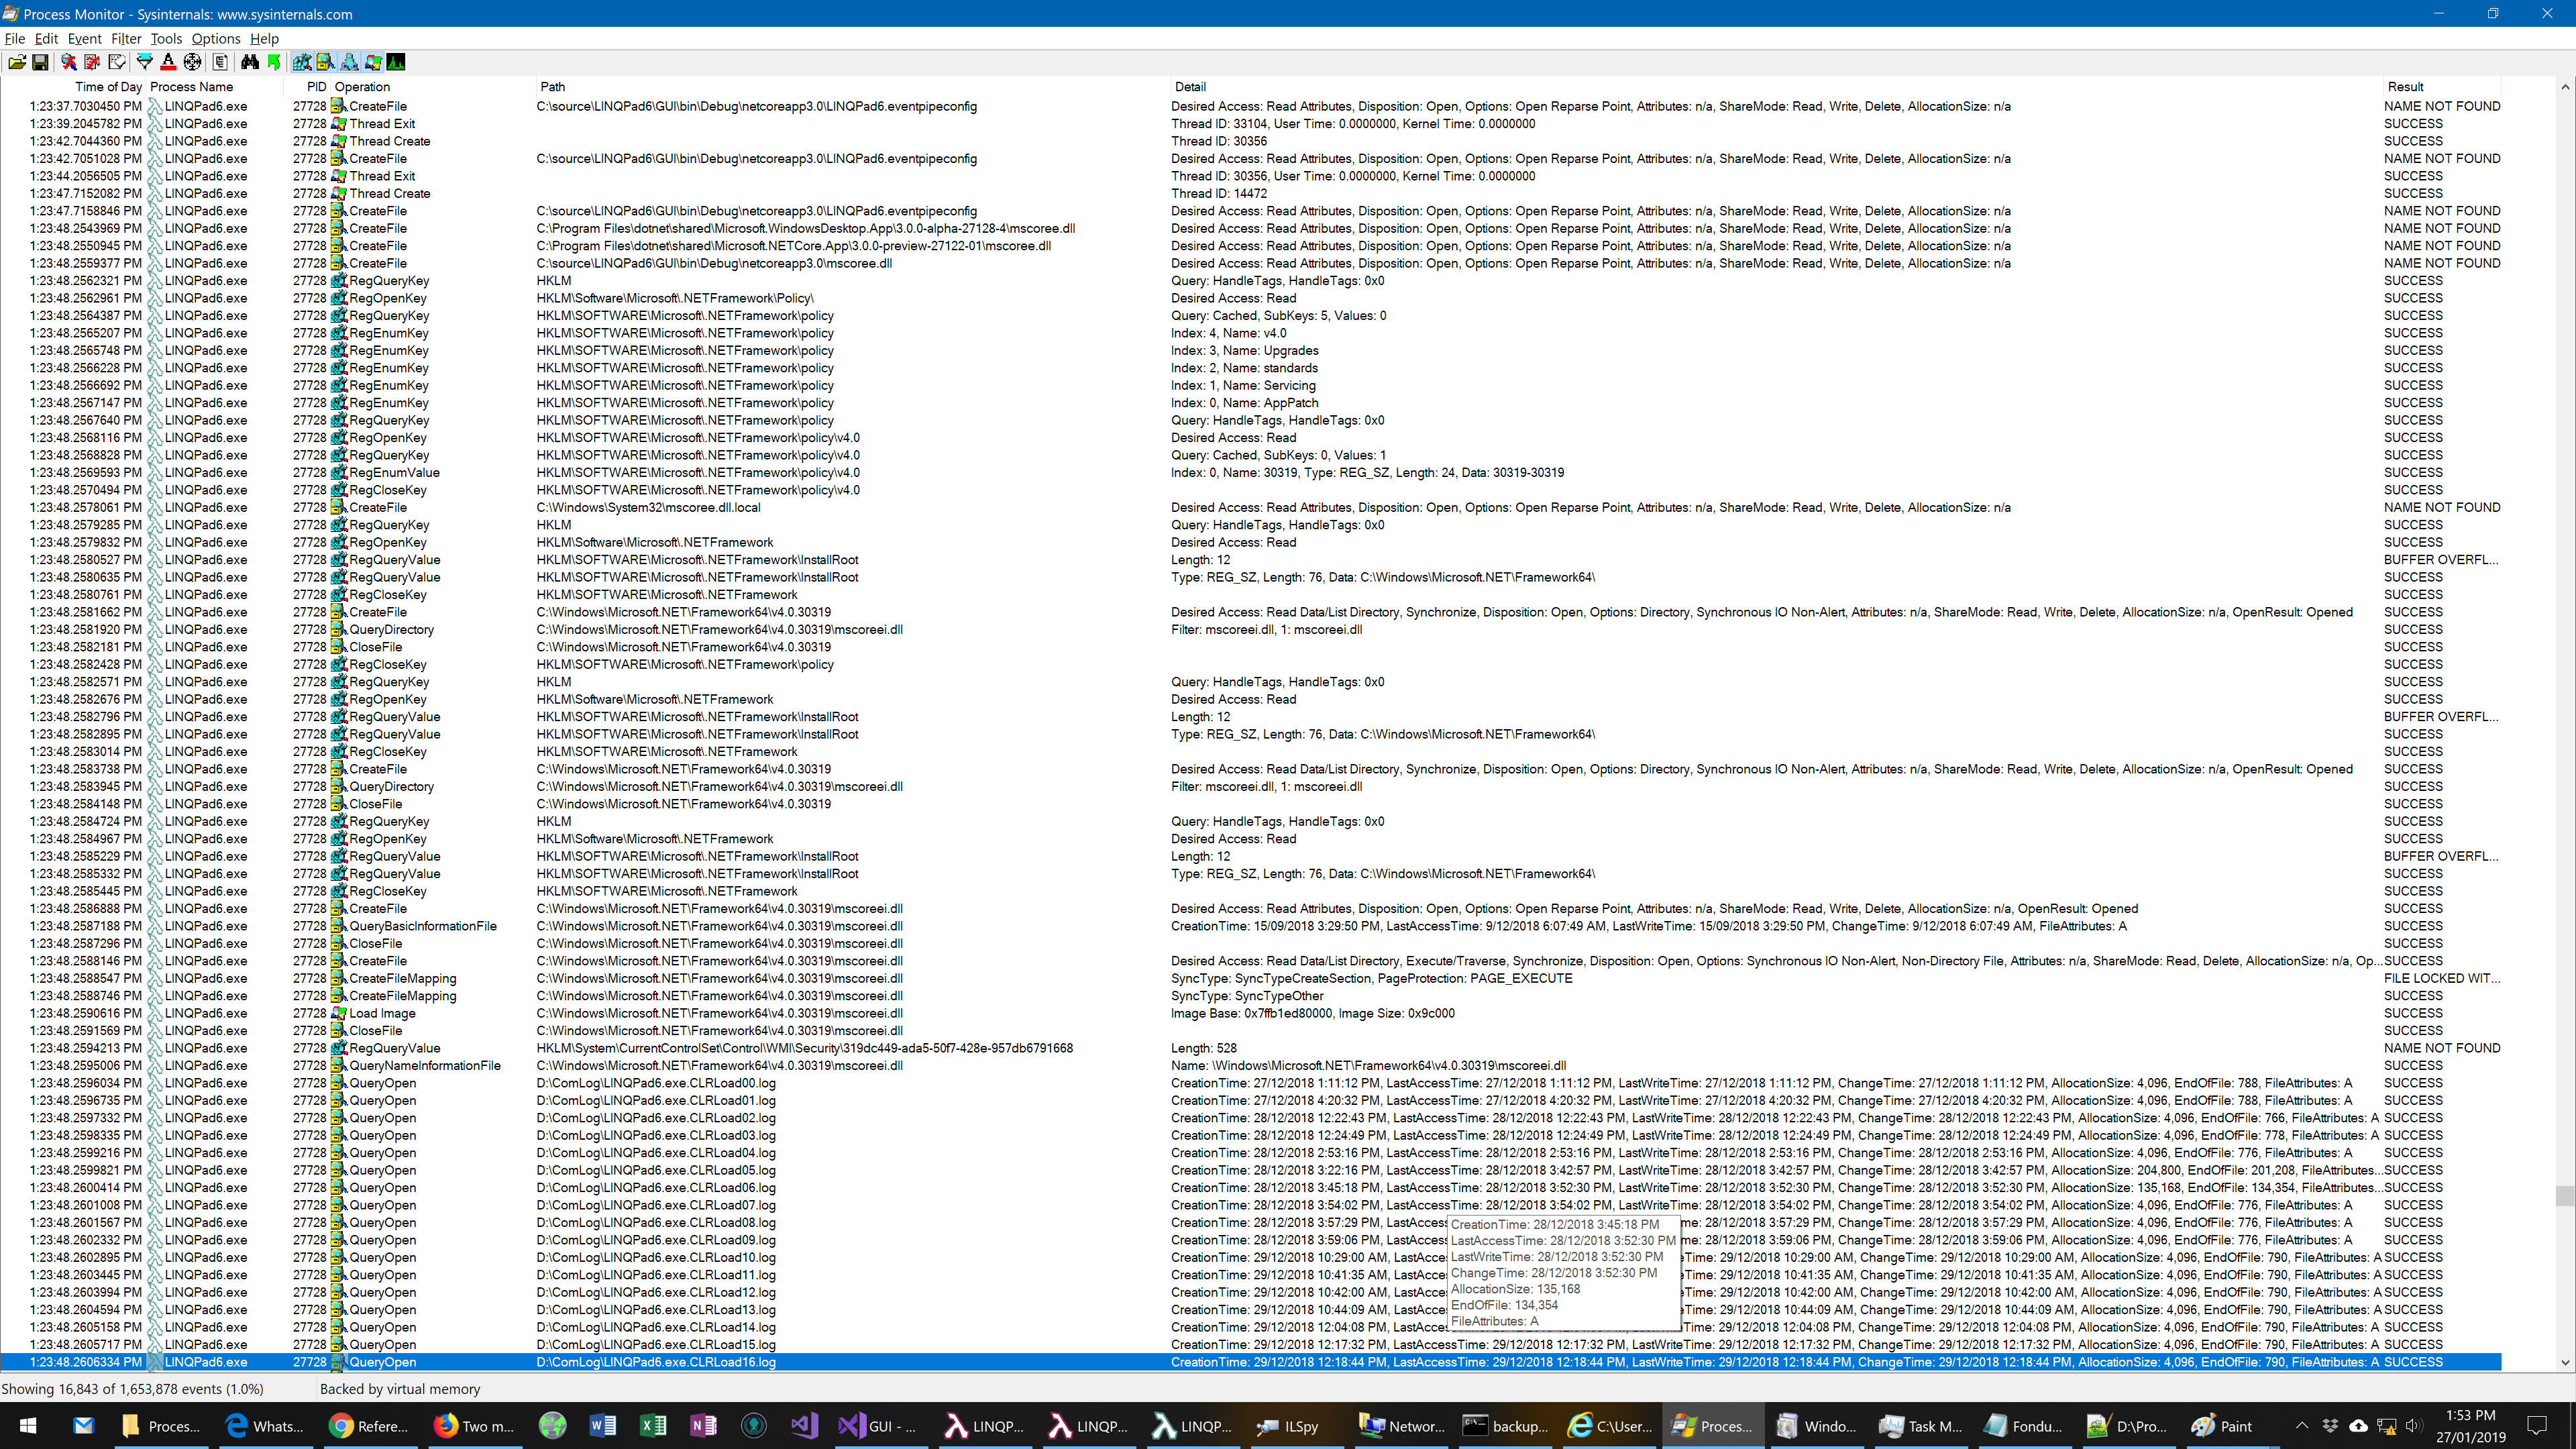
Task: Enable Show Profiling Events
Action: coord(396,62)
